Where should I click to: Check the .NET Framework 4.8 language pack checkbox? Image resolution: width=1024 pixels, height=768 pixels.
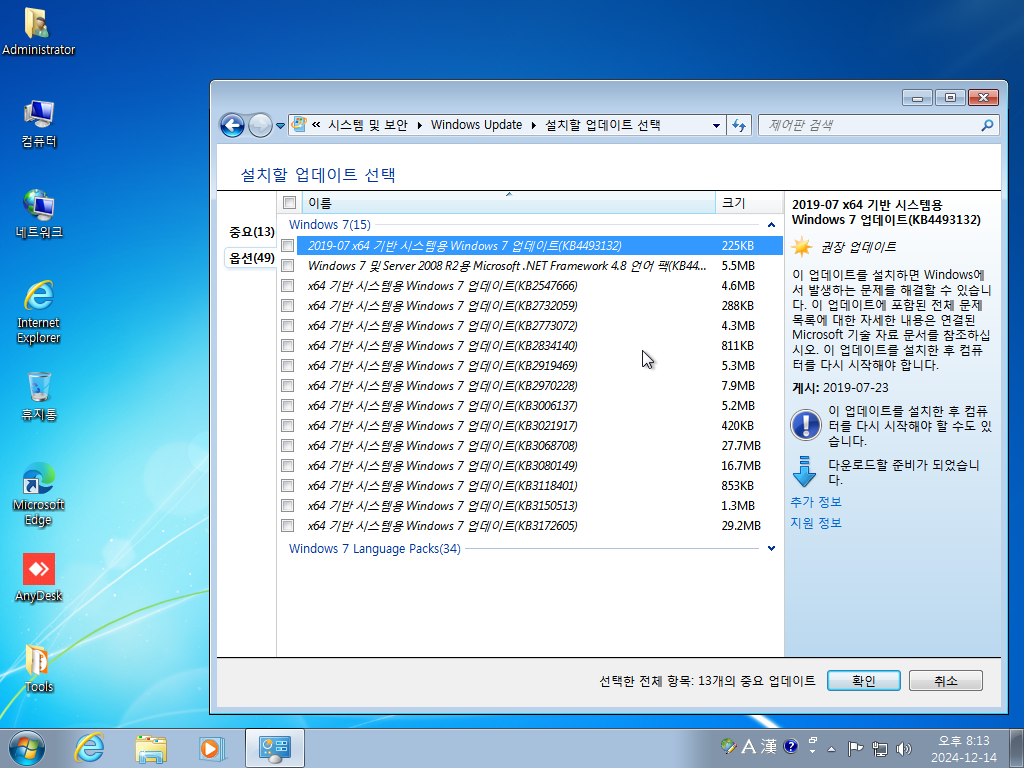[287, 266]
